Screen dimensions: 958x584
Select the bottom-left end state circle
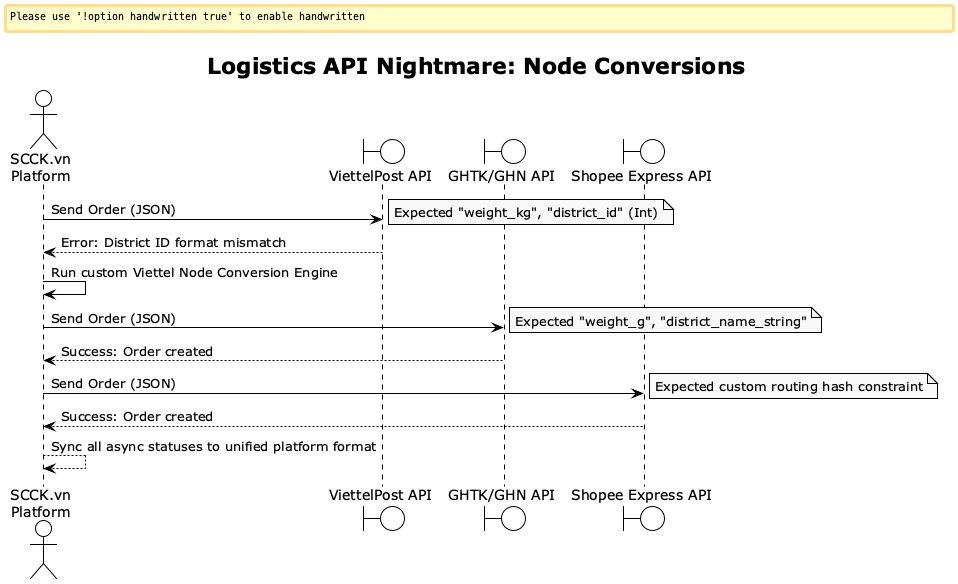click(x=43, y=528)
